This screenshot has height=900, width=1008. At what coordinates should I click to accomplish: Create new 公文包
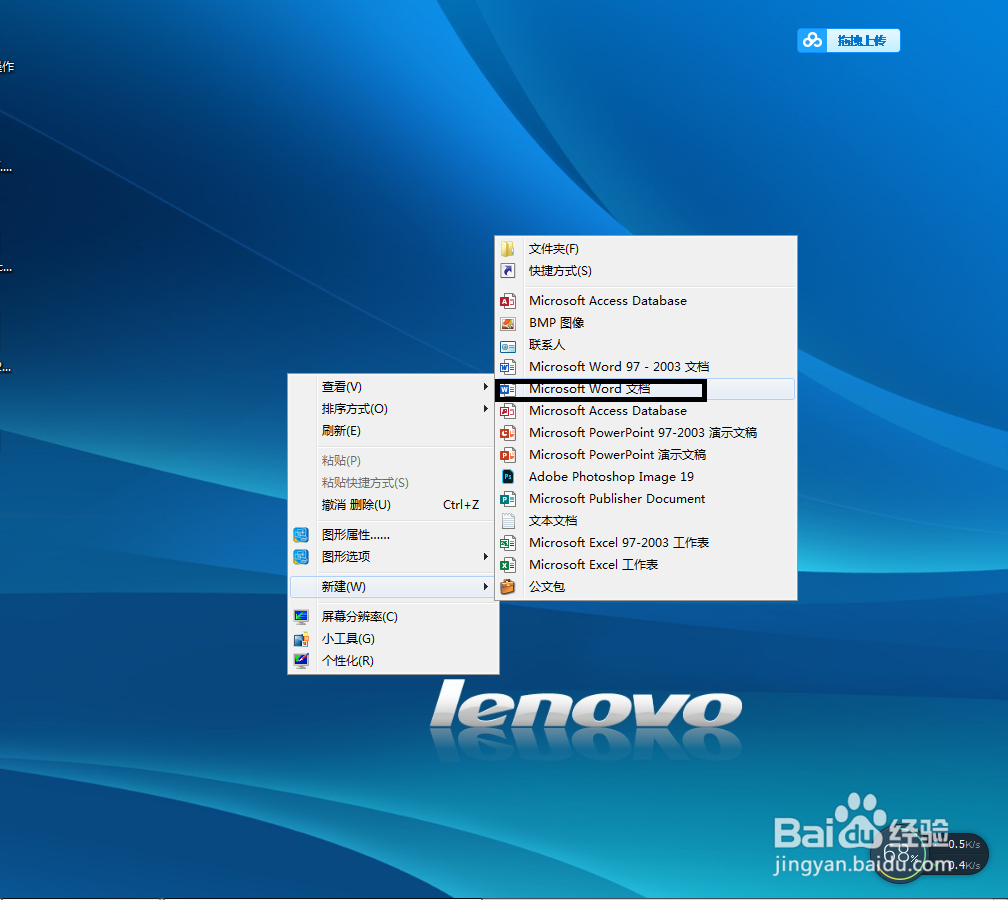point(645,586)
